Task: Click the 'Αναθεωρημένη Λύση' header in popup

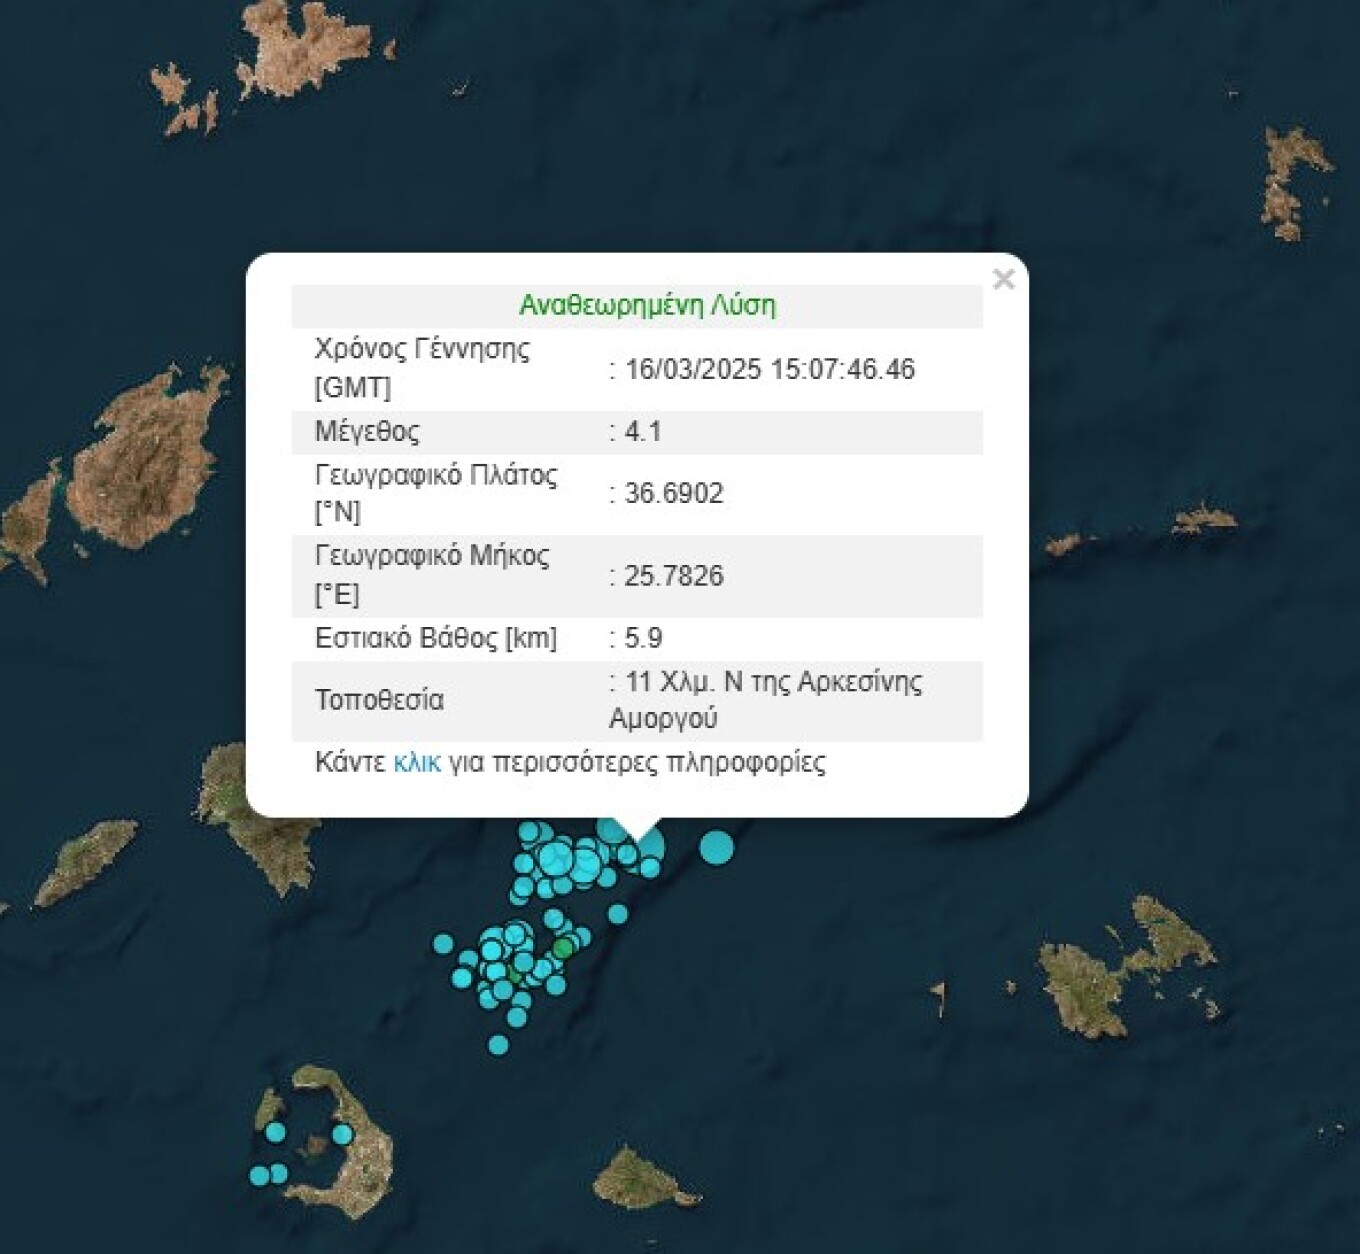Action: click(647, 306)
